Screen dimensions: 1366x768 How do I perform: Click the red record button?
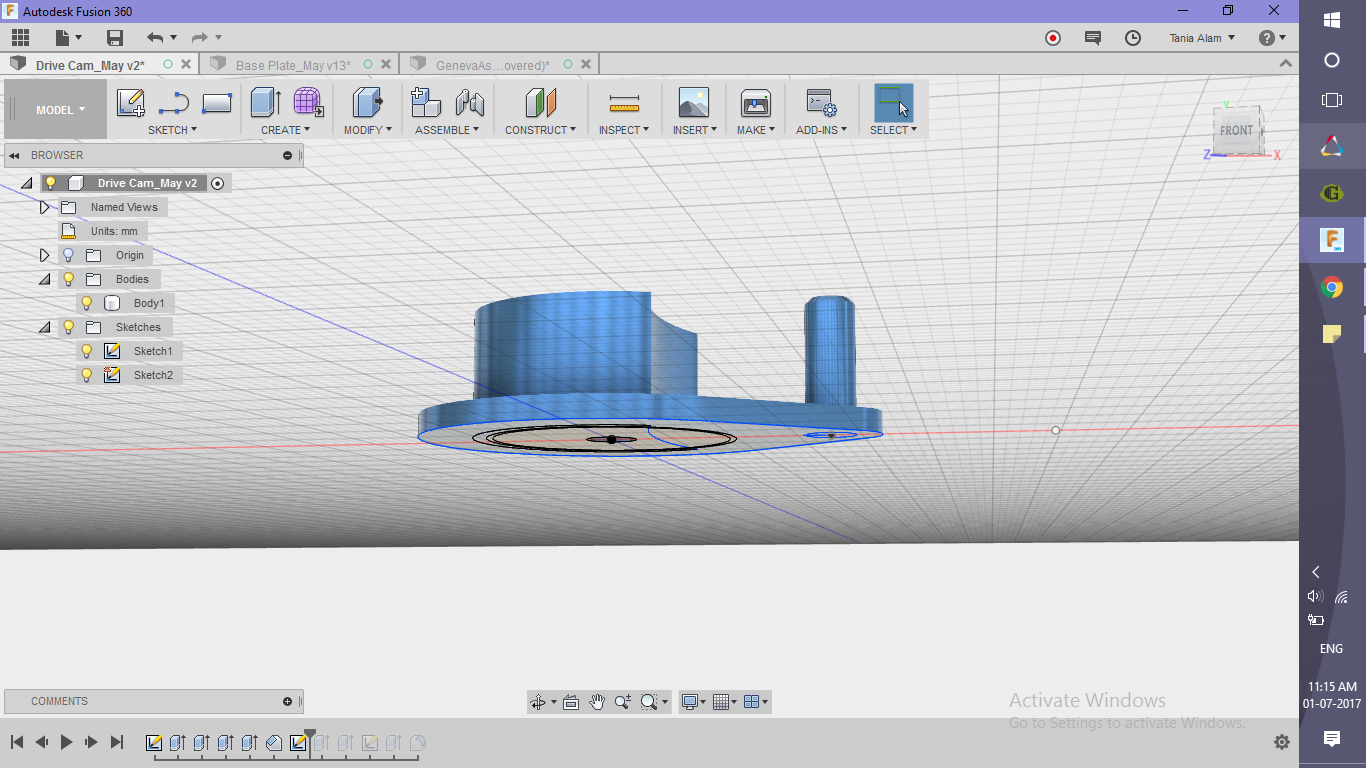[1053, 38]
